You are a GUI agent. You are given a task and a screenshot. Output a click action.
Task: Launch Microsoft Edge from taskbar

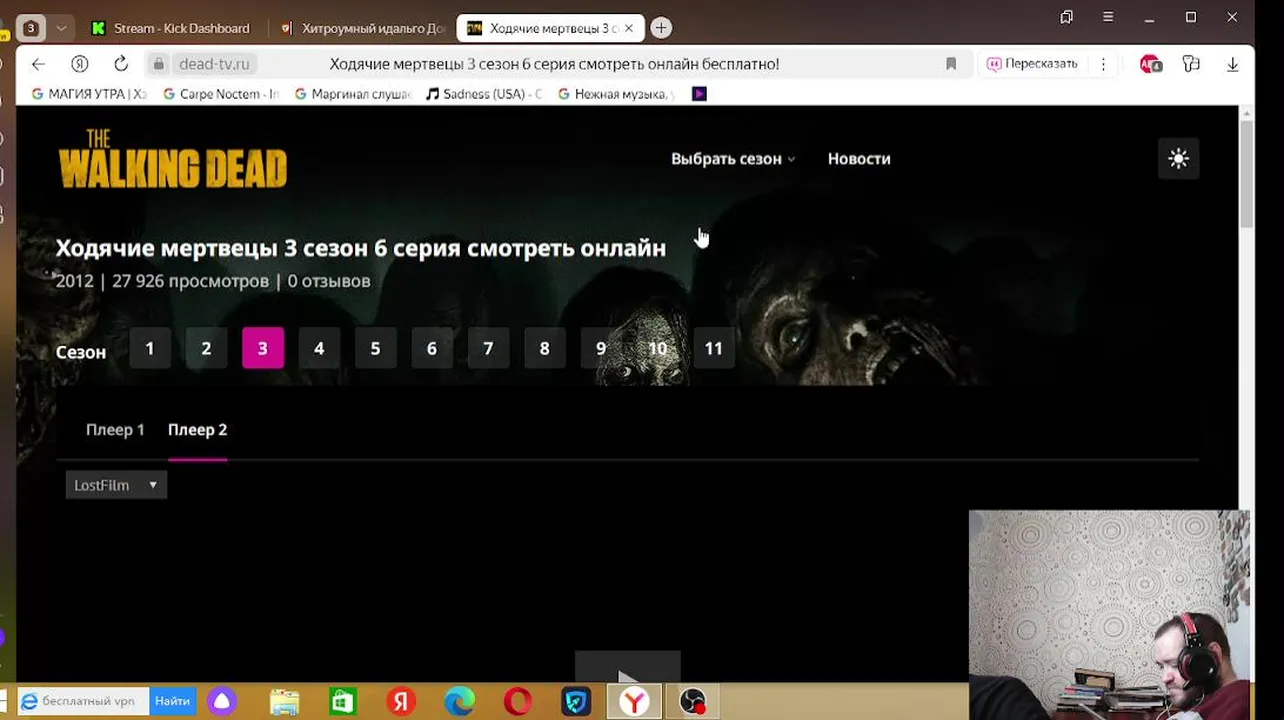tap(459, 702)
